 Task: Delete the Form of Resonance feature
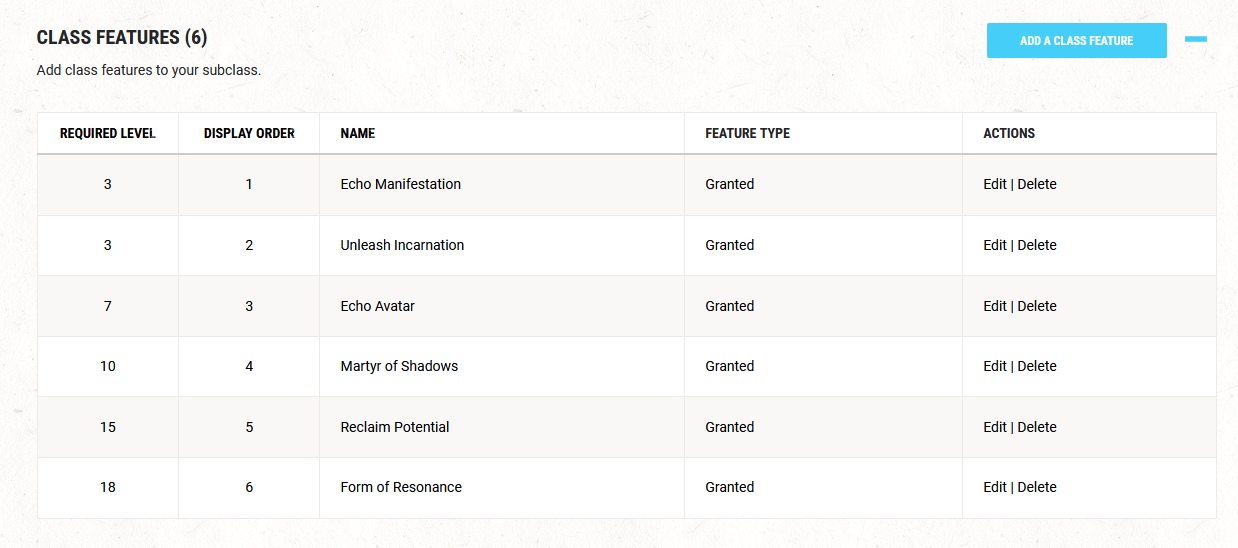tap(1037, 487)
